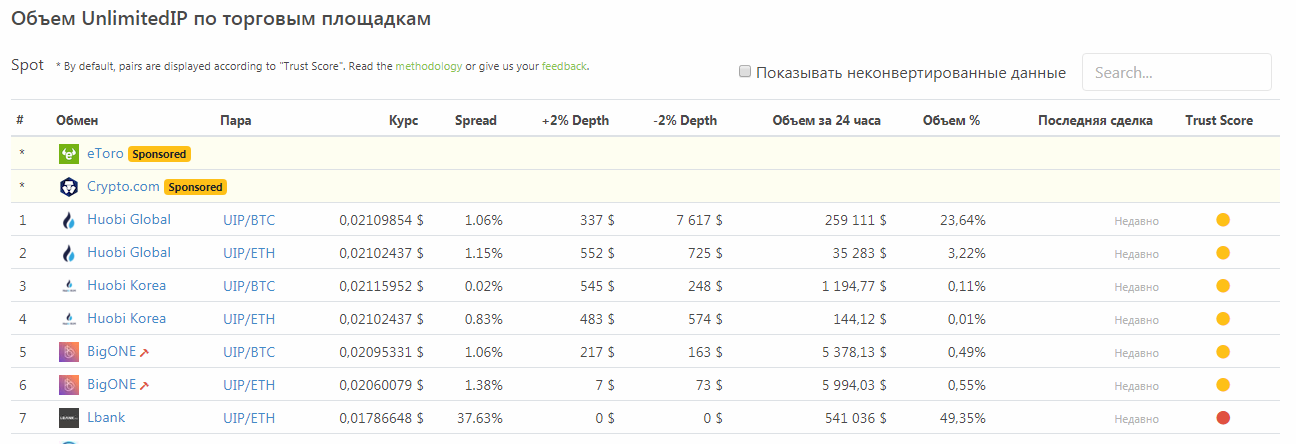This screenshot has height=444, width=1296.
Task: Click BigONE logo icon in row 5
Action: (x=68, y=352)
